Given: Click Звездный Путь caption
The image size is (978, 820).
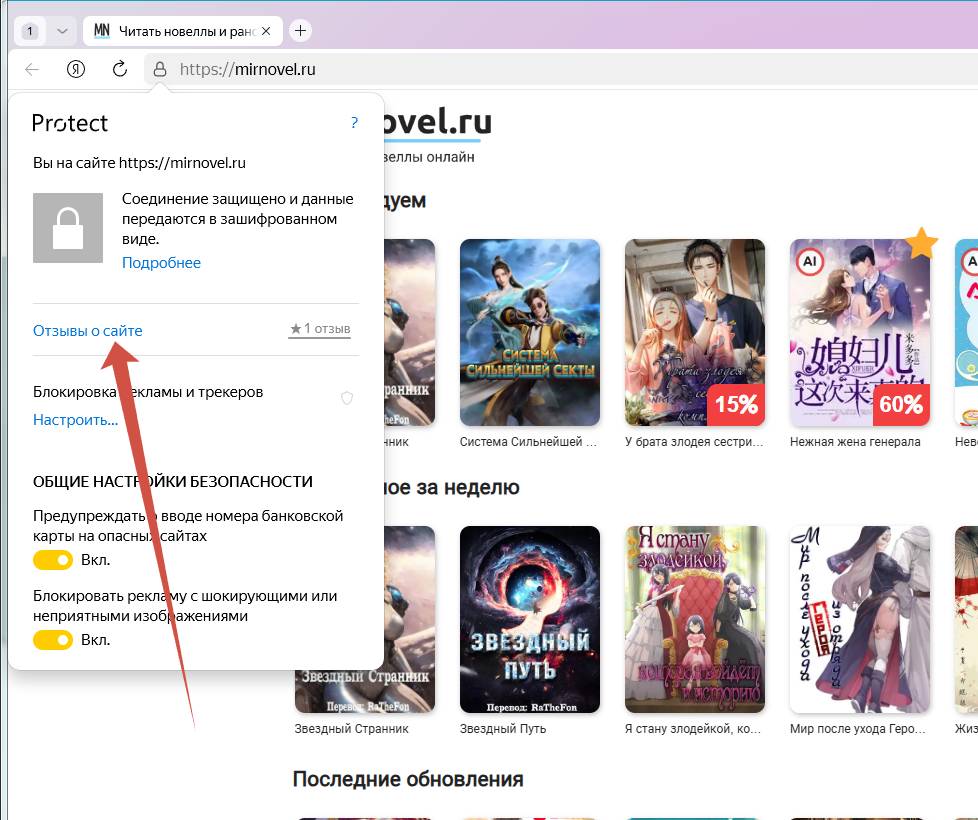Looking at the screenshot, I should pos(503,728).
